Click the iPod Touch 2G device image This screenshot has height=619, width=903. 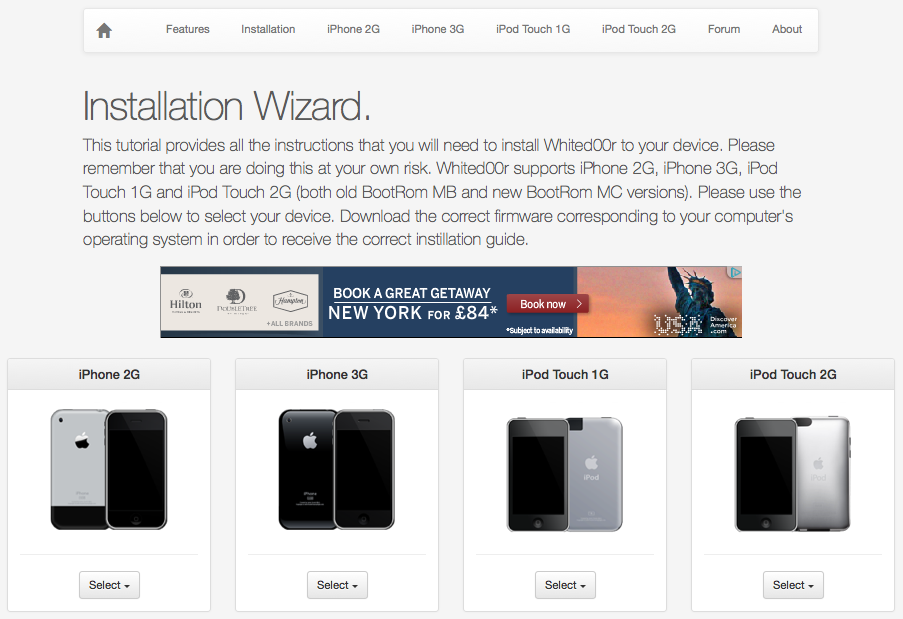[x=793, y=474]
